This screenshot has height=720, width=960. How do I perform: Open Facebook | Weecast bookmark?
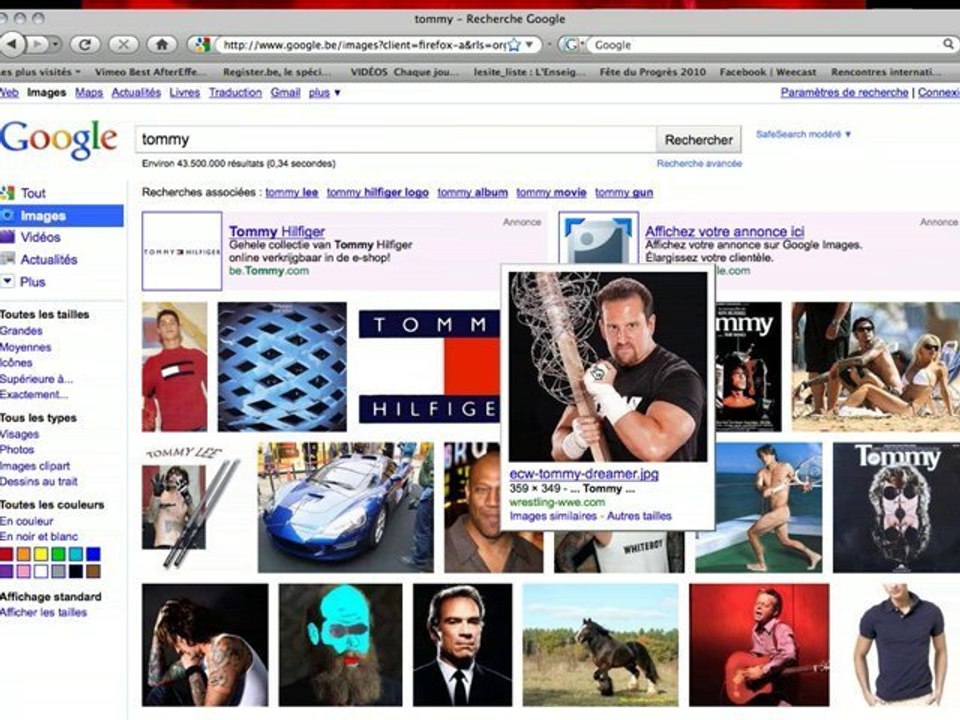[x=768, y=72]
